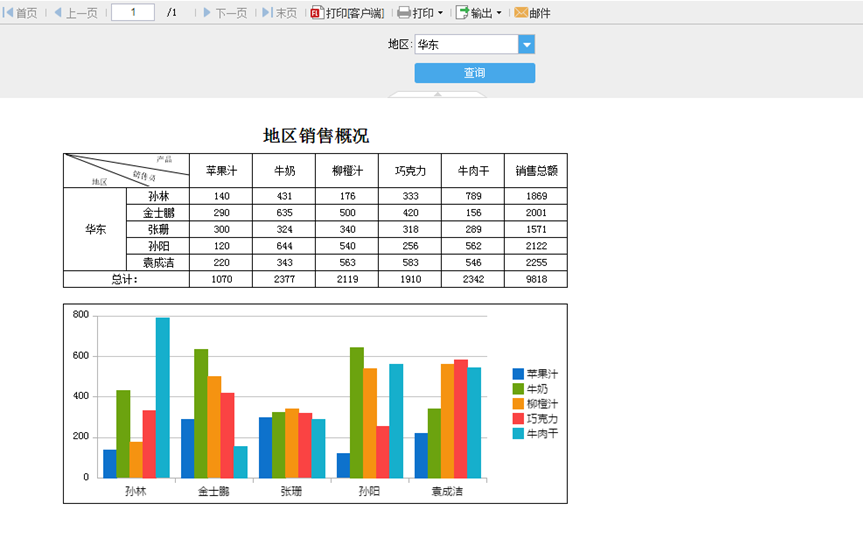Click the printer (打印) icon
The height and width of the screenshot is (538, 863).
tap(404, 13)
